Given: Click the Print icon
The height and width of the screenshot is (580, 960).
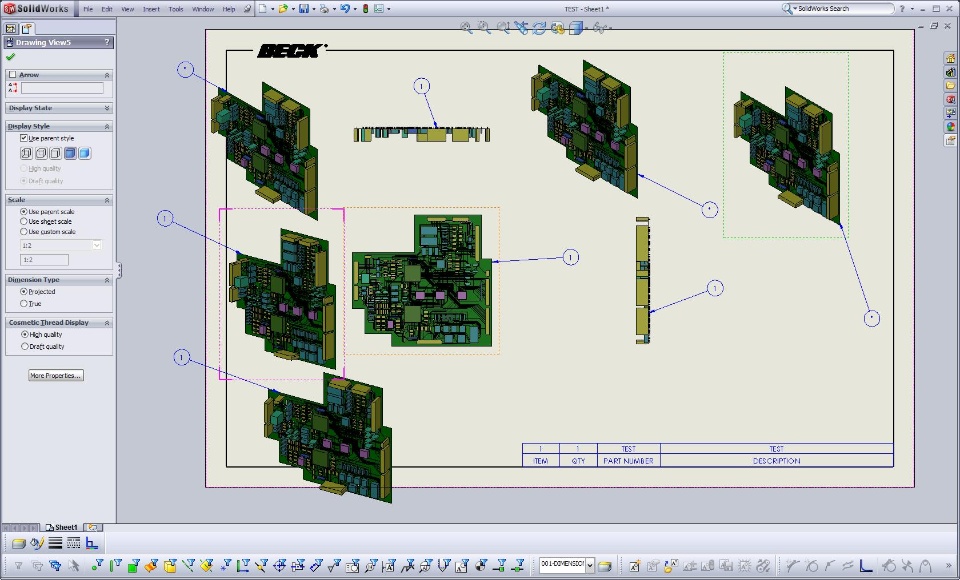Looking at the screenshot, I should pyautogui.click(x=324, y=9).
